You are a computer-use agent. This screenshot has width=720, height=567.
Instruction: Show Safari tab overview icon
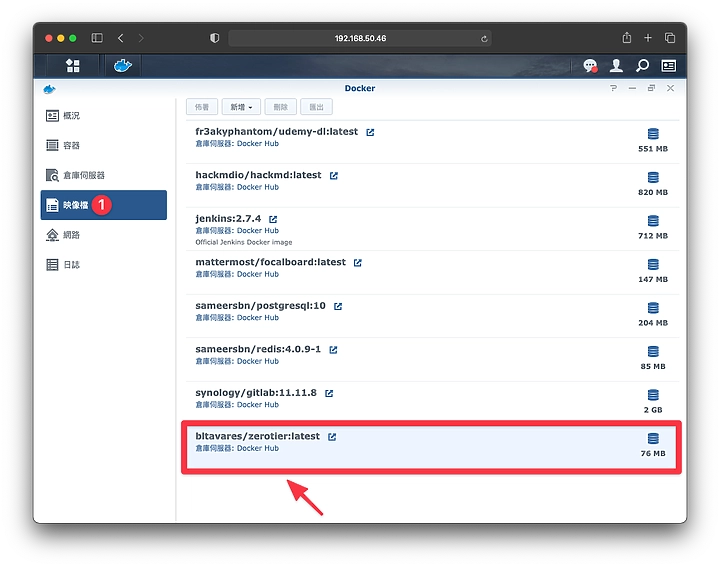click(670, 38)
